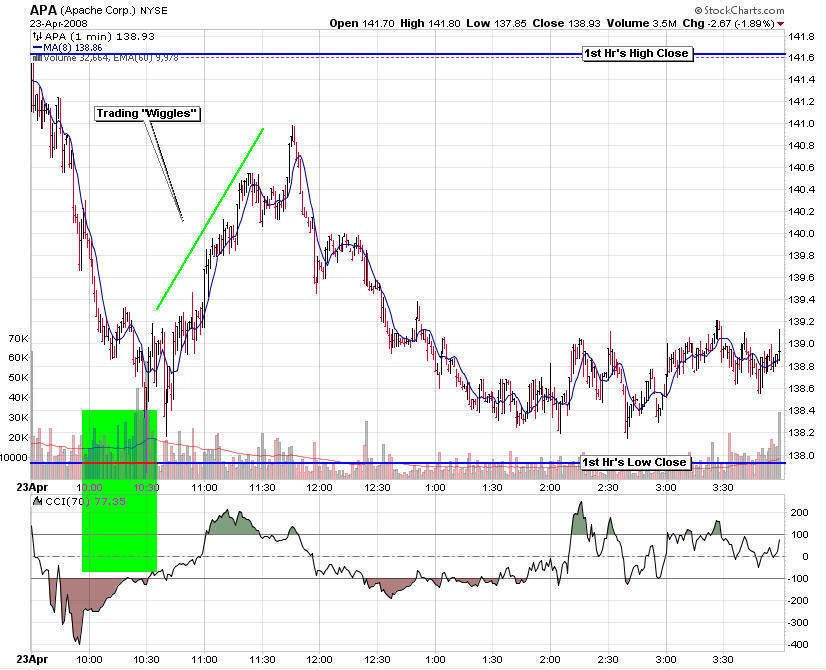Click the CCI(70) indicator icon
Viewport: 826px width, 670px height.
click(x=37, y=501)
